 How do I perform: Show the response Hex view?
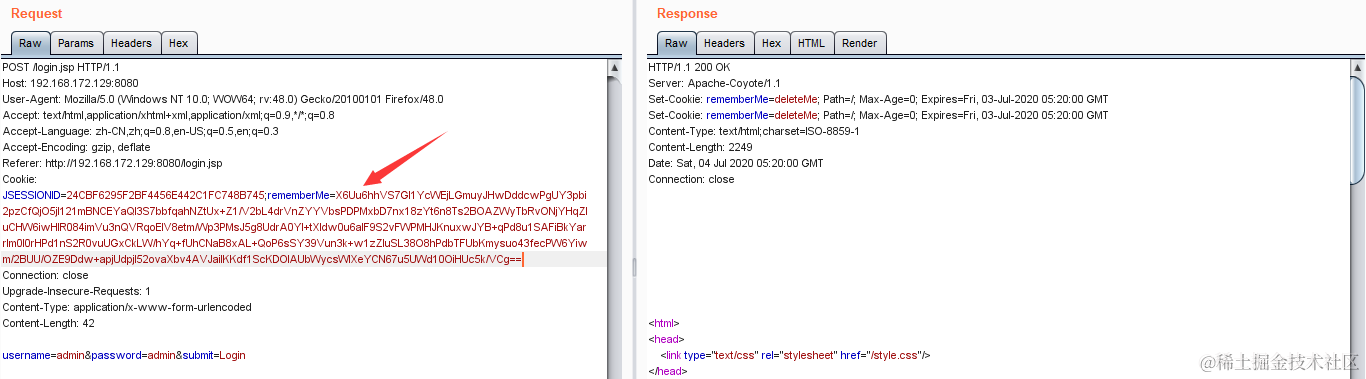(771, 43)
